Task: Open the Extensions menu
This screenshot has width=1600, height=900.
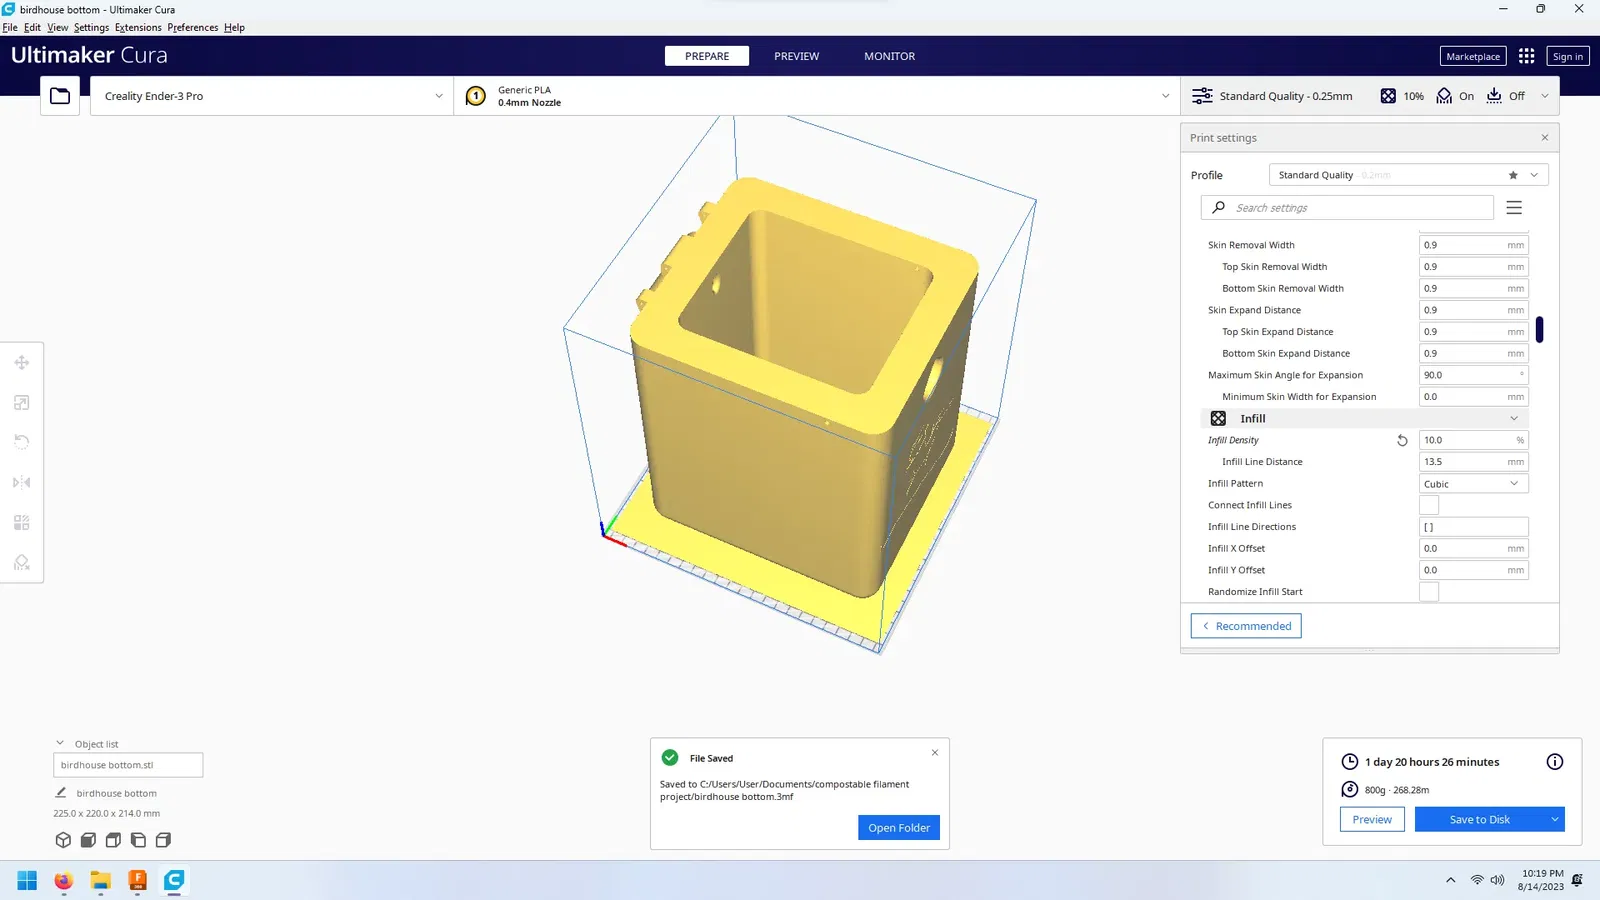Action: click(x=138, y=27)
